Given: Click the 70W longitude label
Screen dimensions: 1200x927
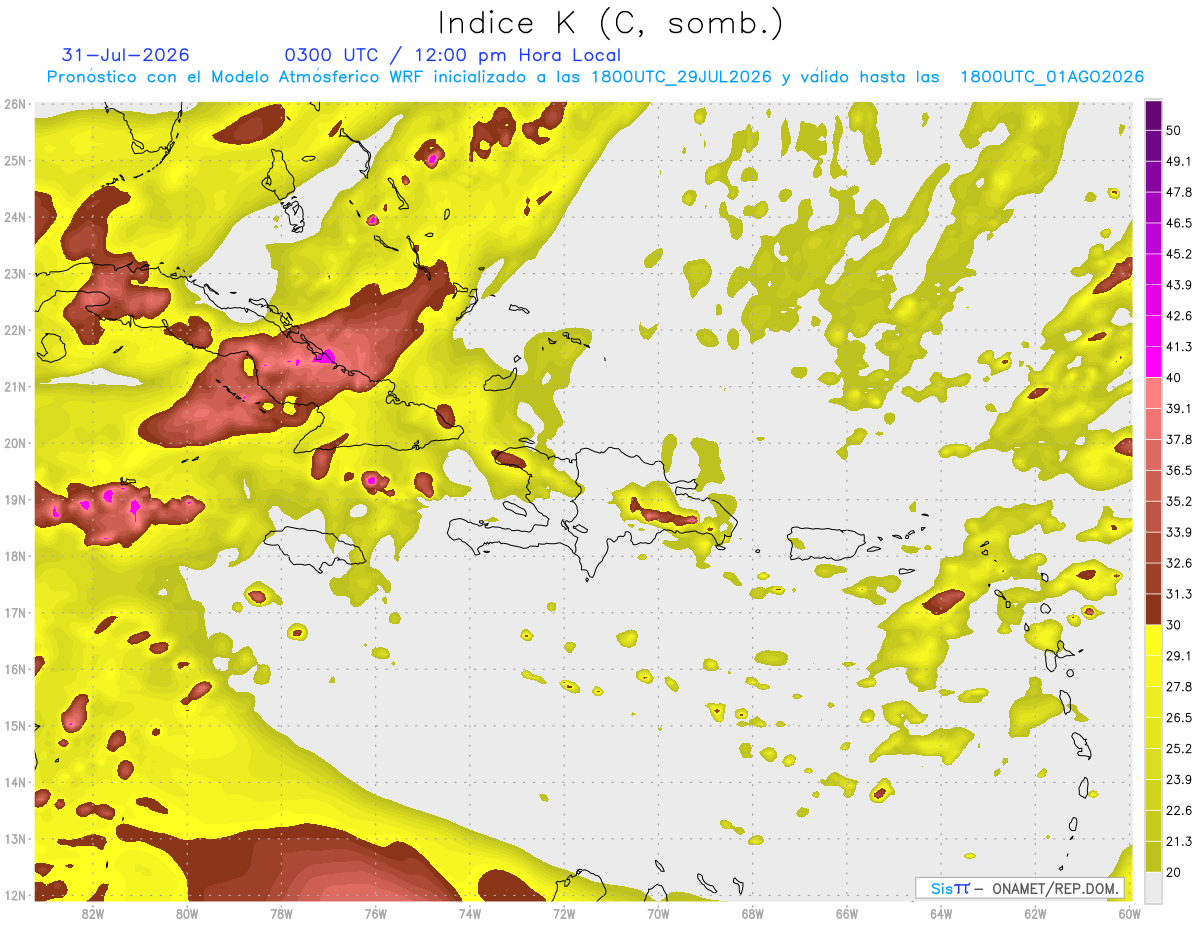Looking at the screenshot, I should point(658,913).
